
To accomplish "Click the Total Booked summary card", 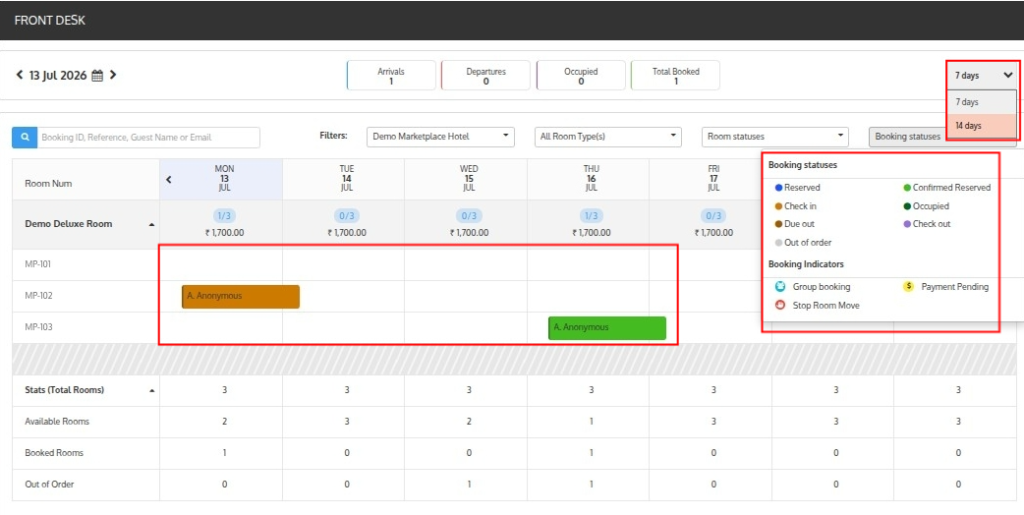I will (675, 76).
